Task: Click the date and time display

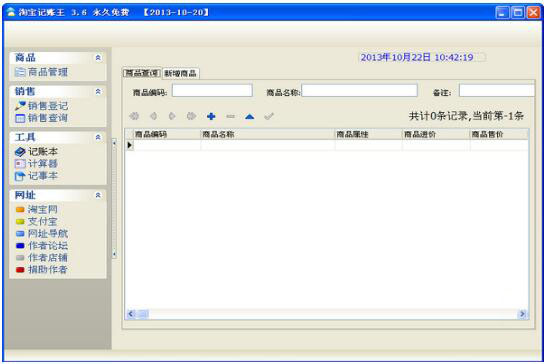Action: point(417,57)
